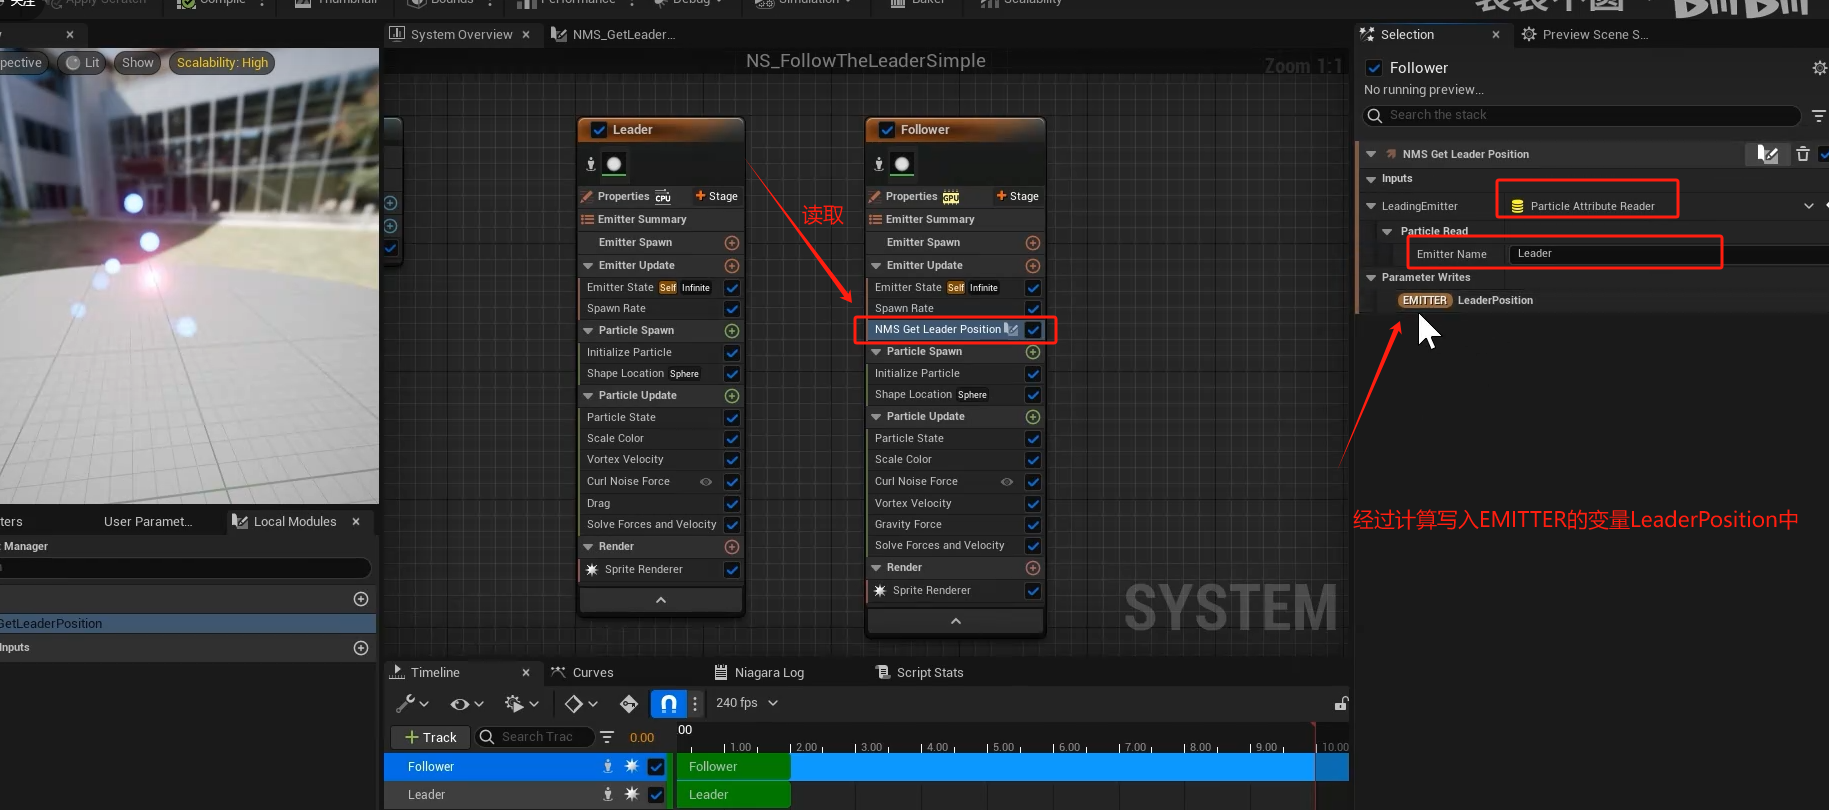Collapse Parameter Writes section

point(1371,278)
